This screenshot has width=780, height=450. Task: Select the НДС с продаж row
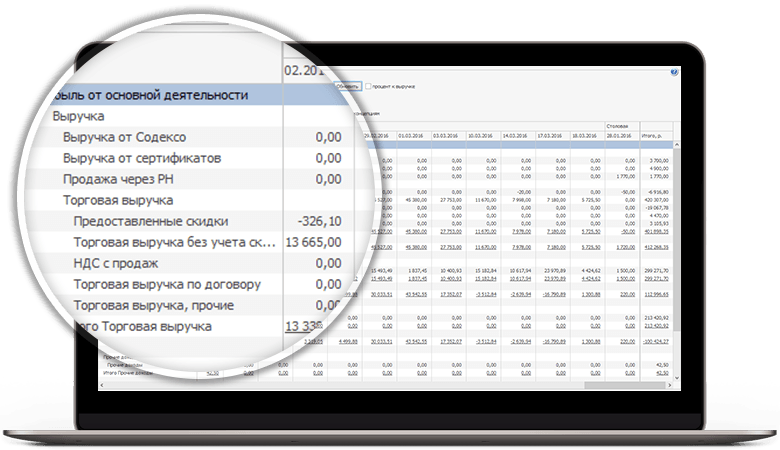coord(199,264)
